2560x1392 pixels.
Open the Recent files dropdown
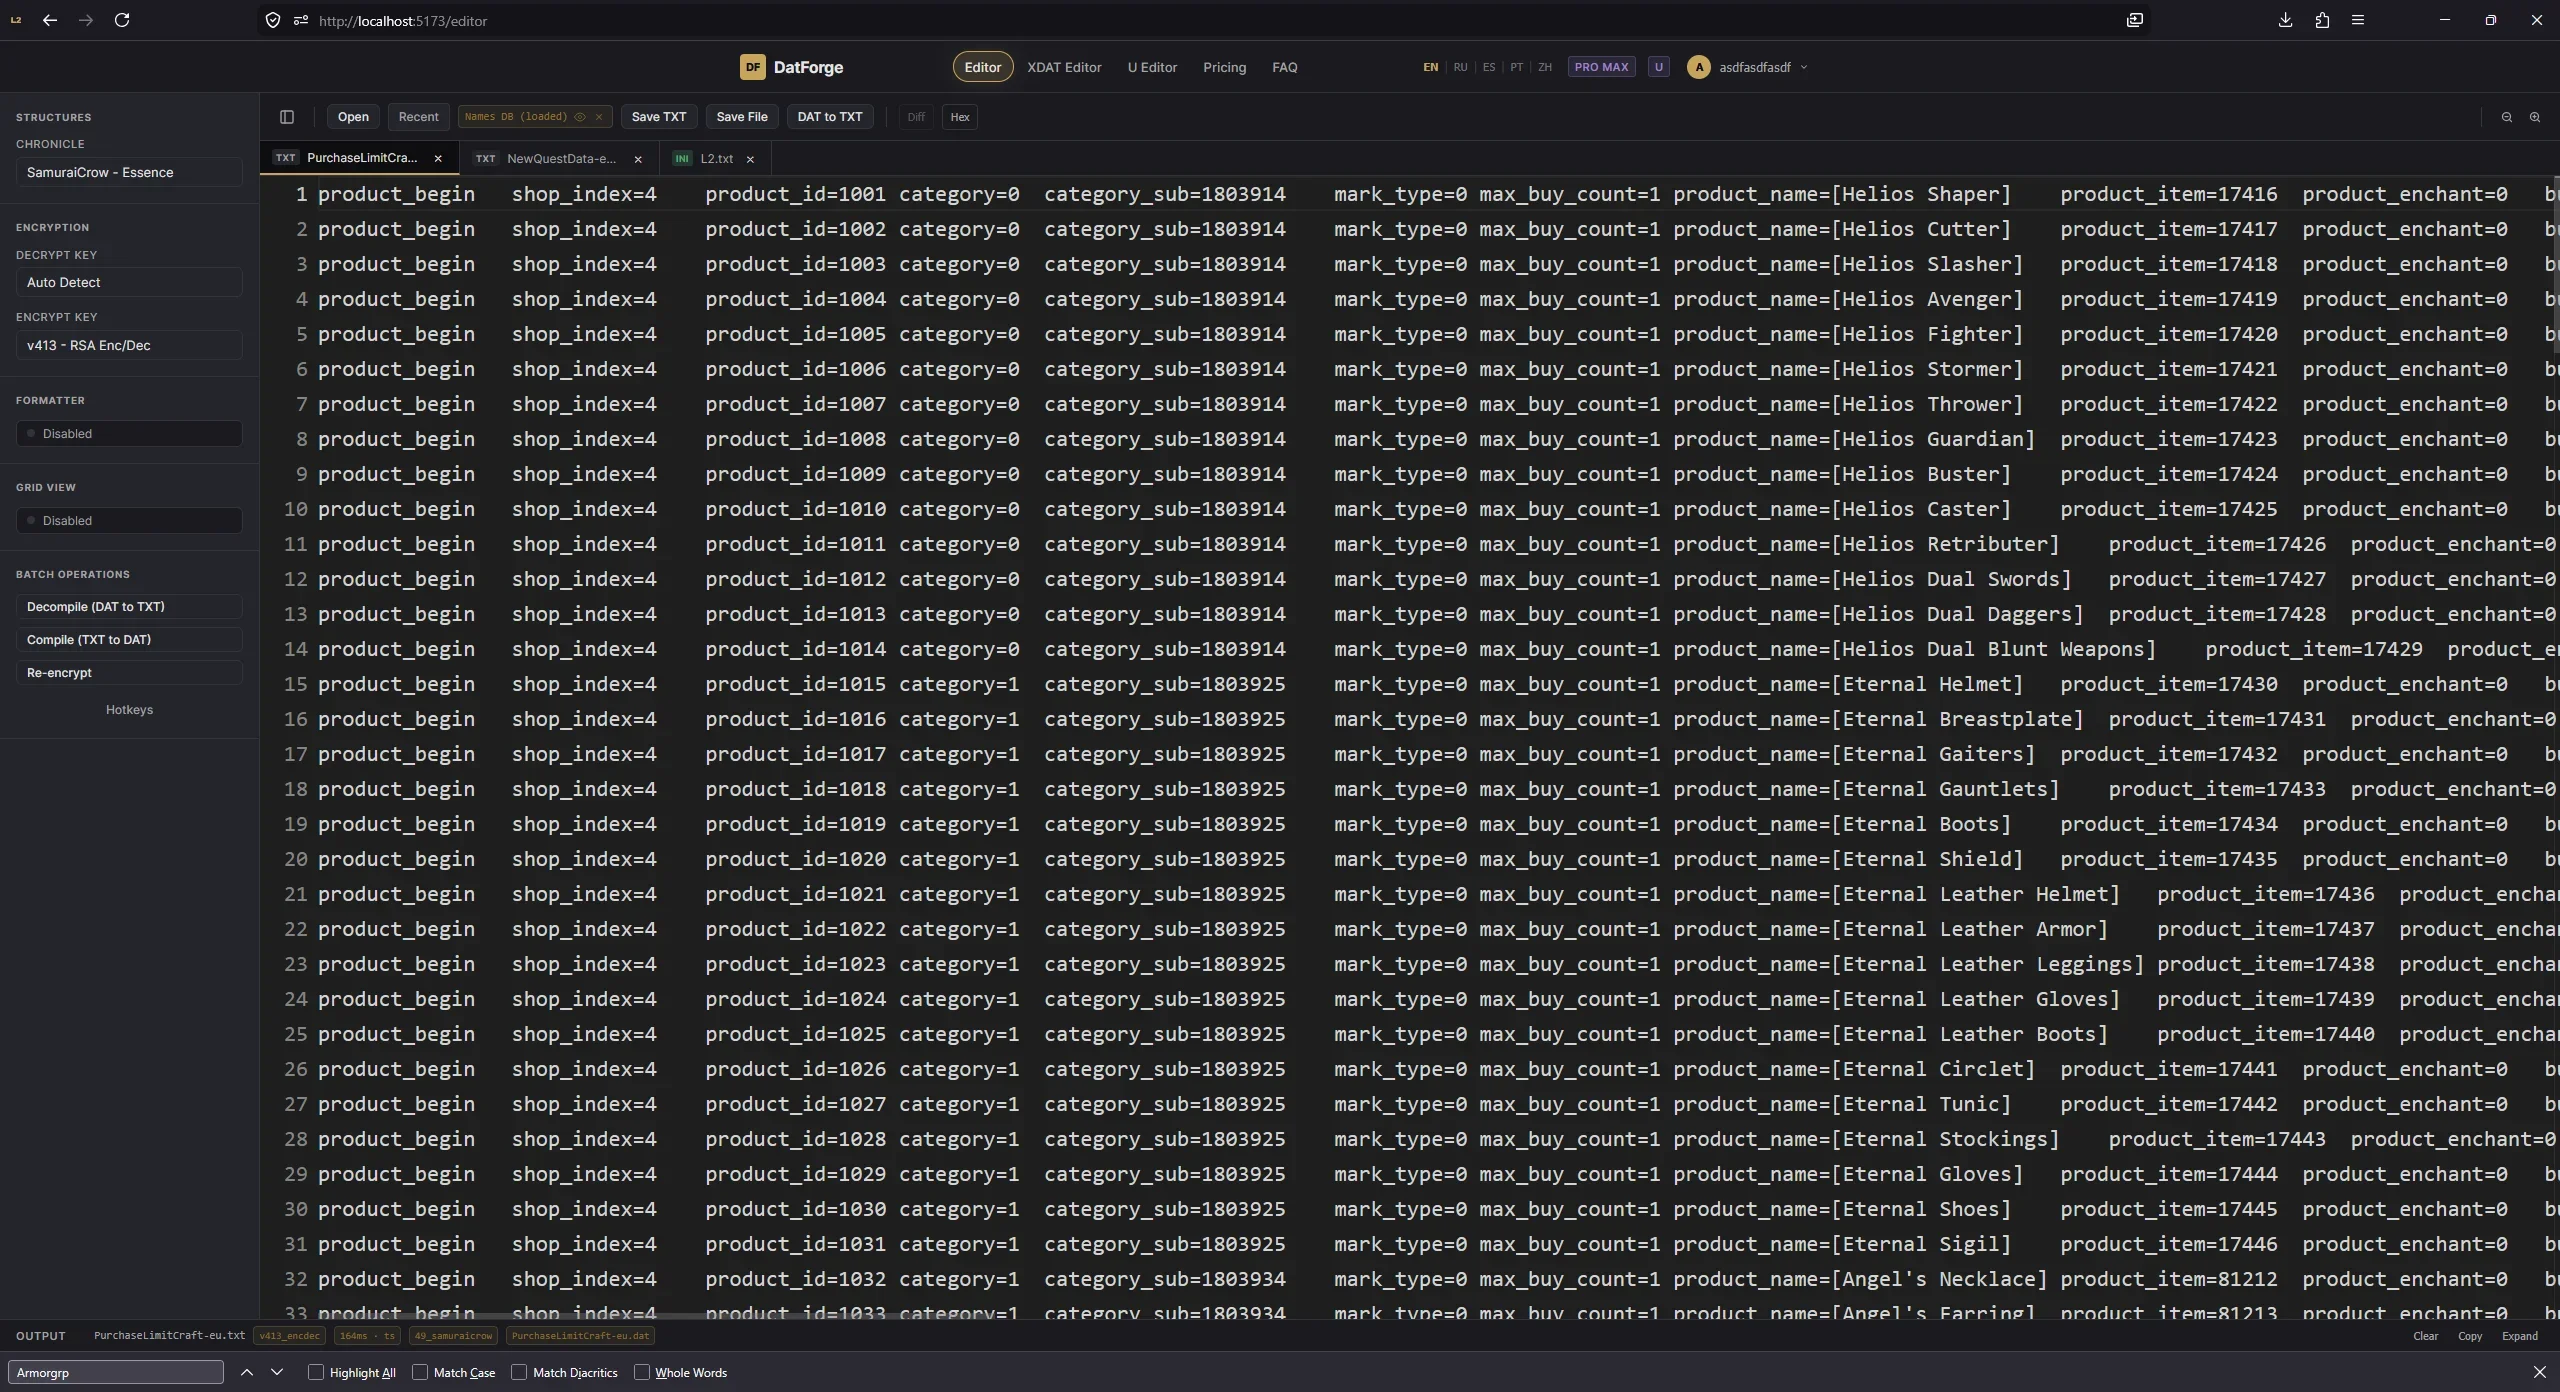(418, 117)
